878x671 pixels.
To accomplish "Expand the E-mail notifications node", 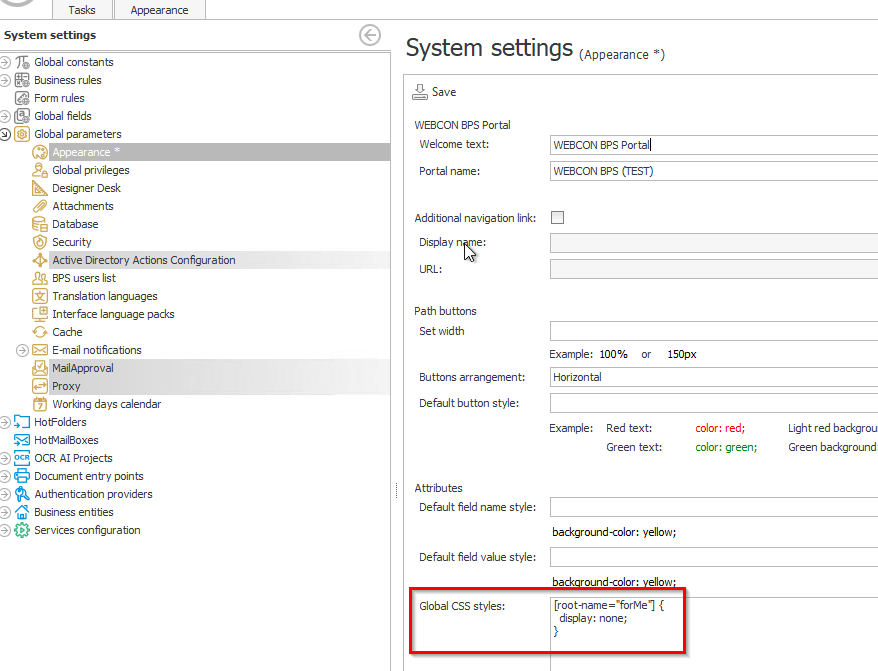I will pyautogui.click(x=22, y=350).
